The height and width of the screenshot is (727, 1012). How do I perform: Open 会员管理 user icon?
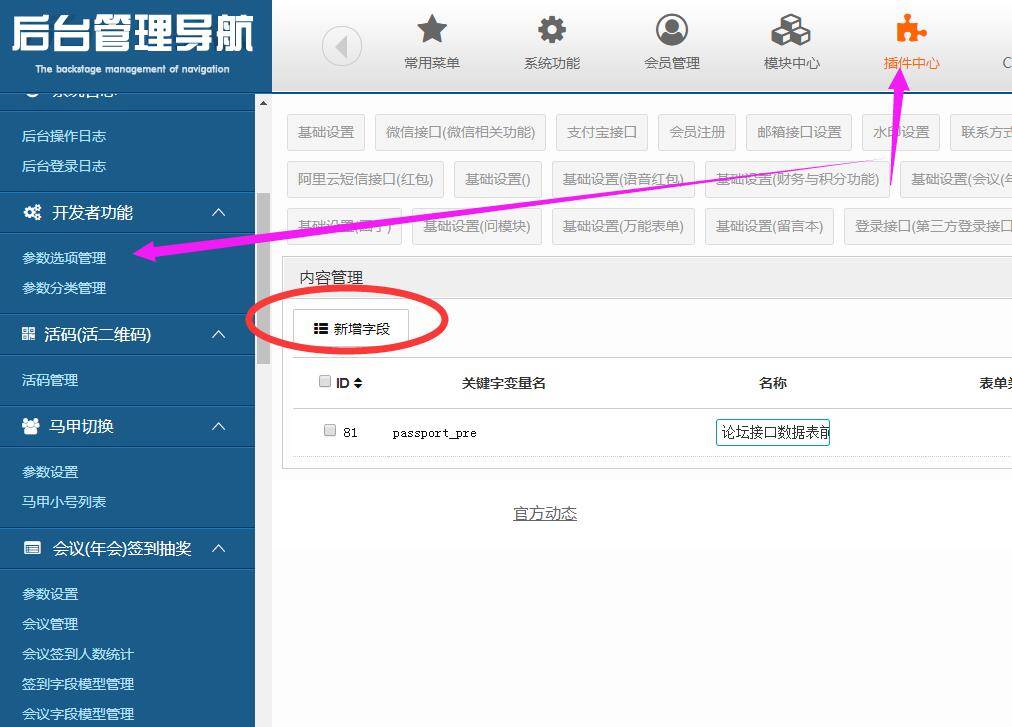point(672,30)
